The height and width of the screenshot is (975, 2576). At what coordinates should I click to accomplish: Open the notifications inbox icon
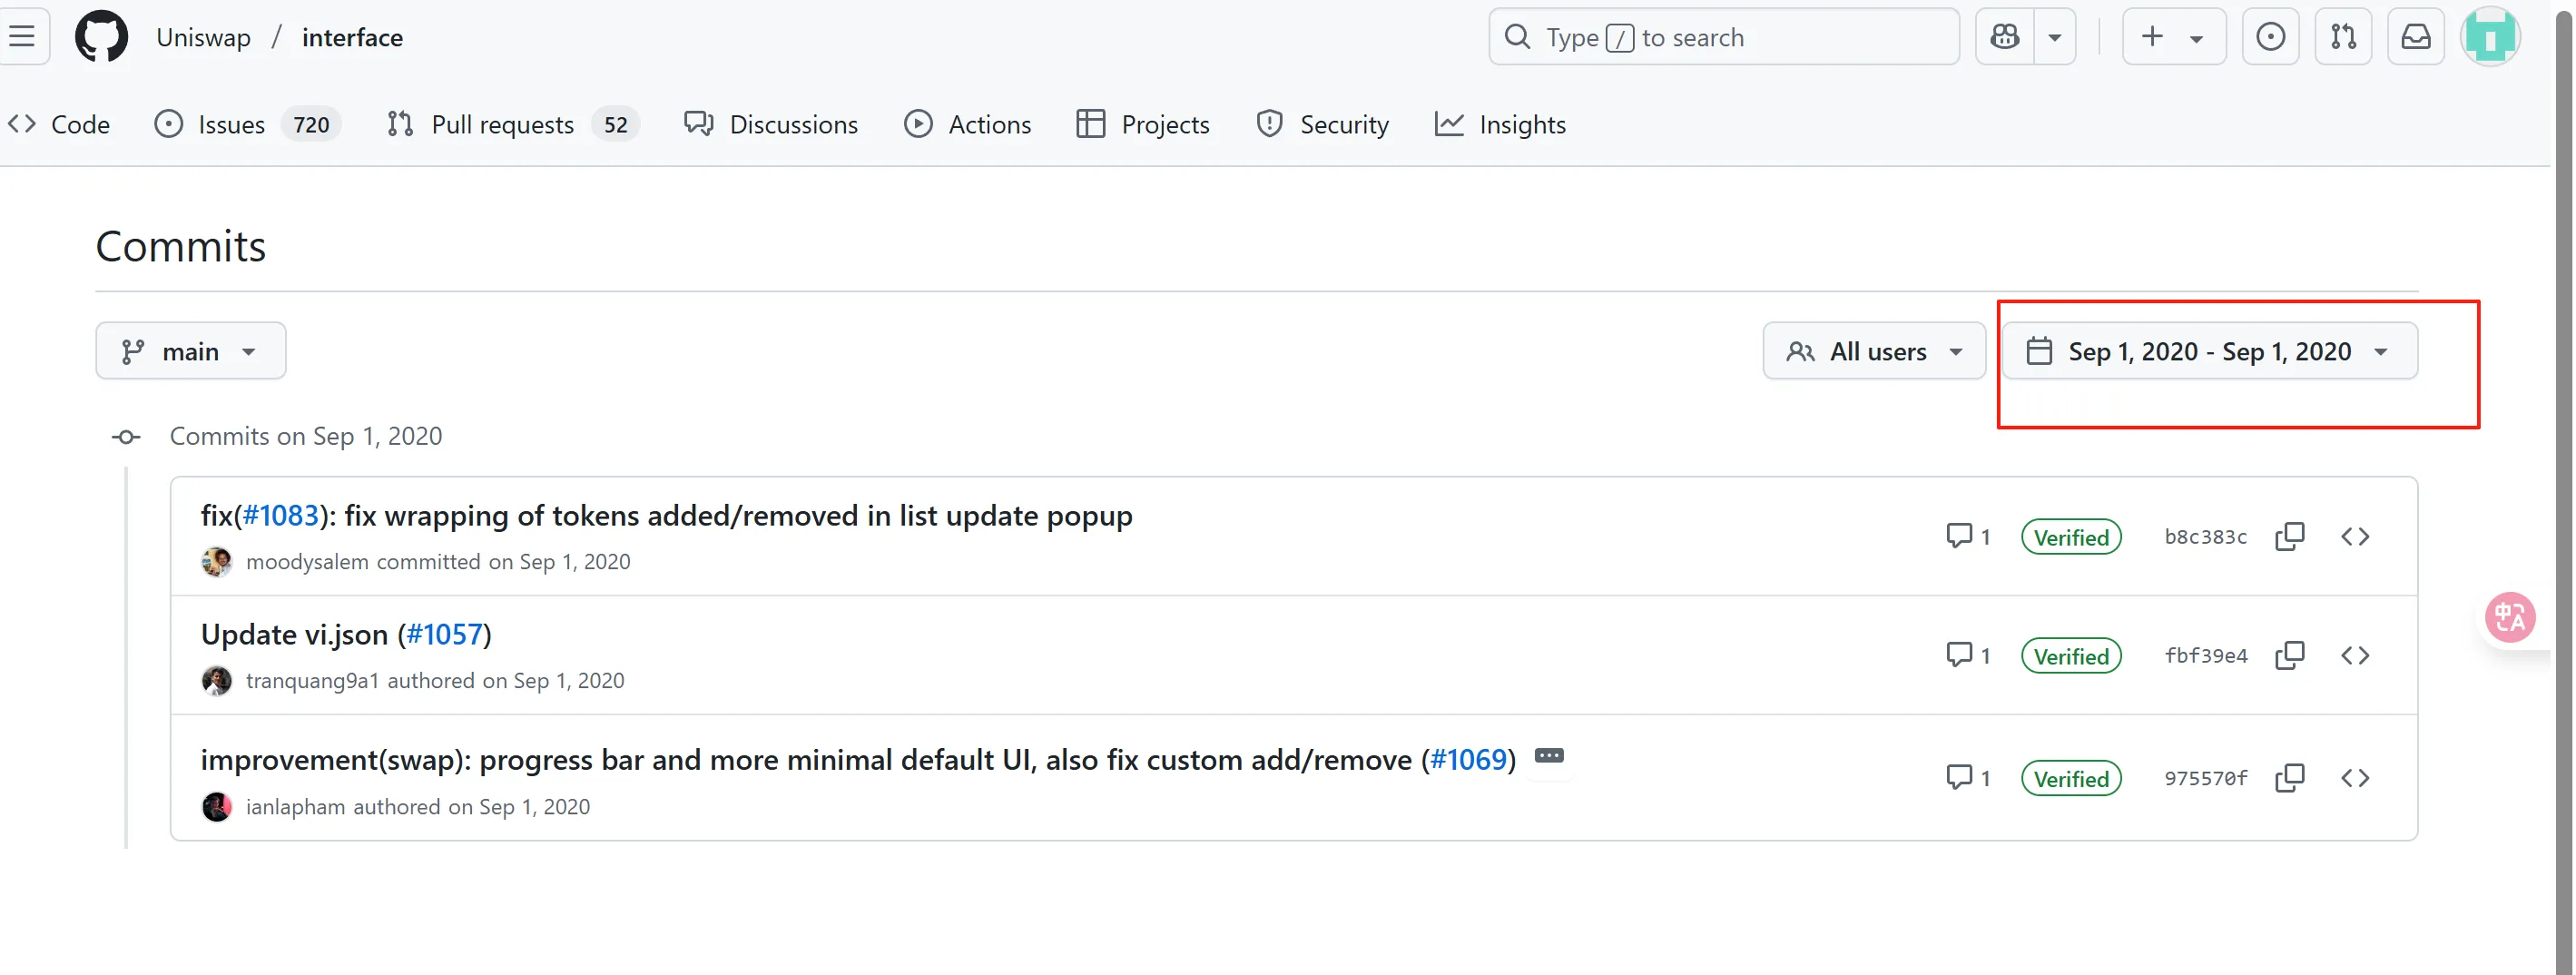pyautogui.click(x=2415, y=37)
